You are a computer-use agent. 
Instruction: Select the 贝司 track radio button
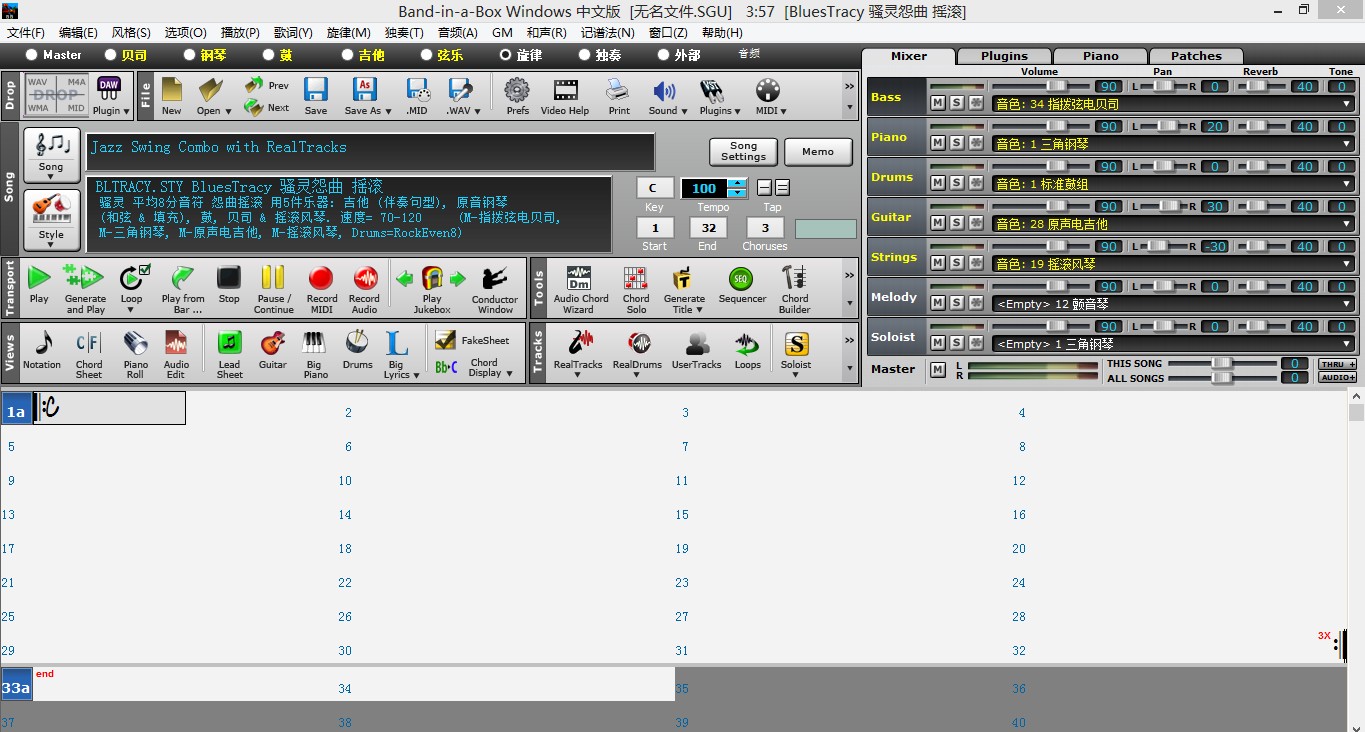[x=110, y=55]
